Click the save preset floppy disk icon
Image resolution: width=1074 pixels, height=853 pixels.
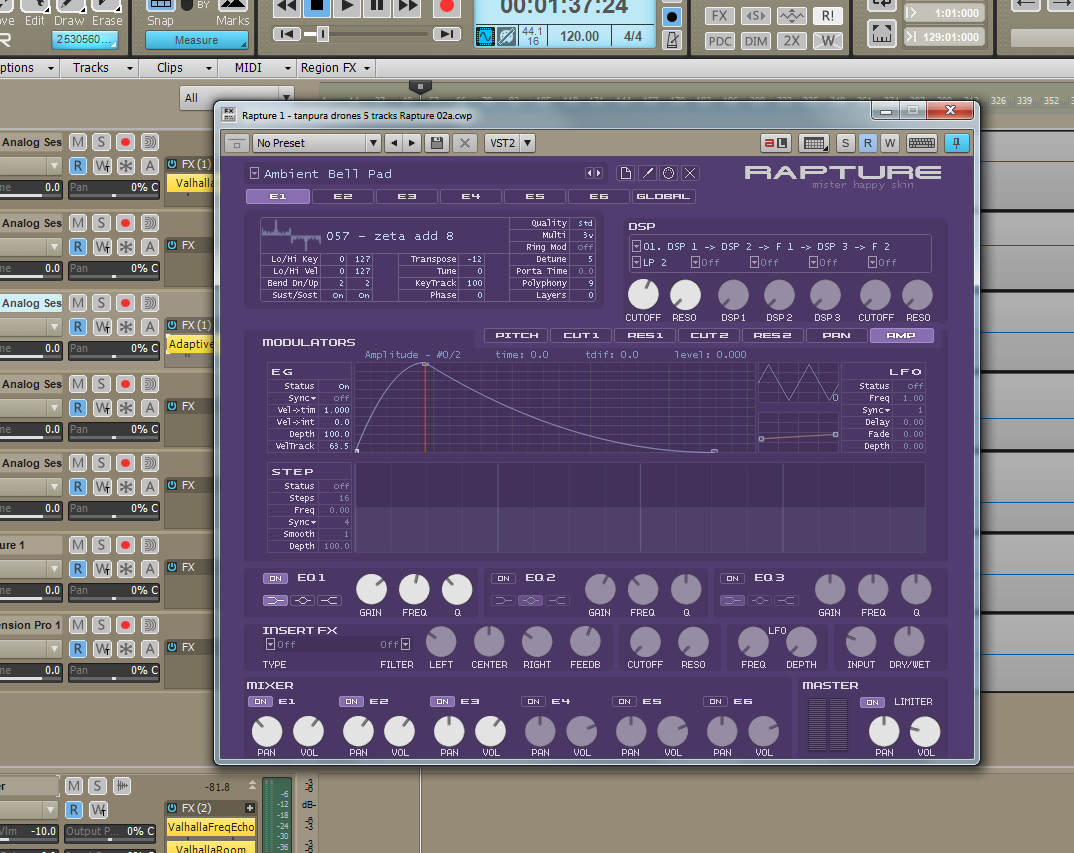[436, 143]
